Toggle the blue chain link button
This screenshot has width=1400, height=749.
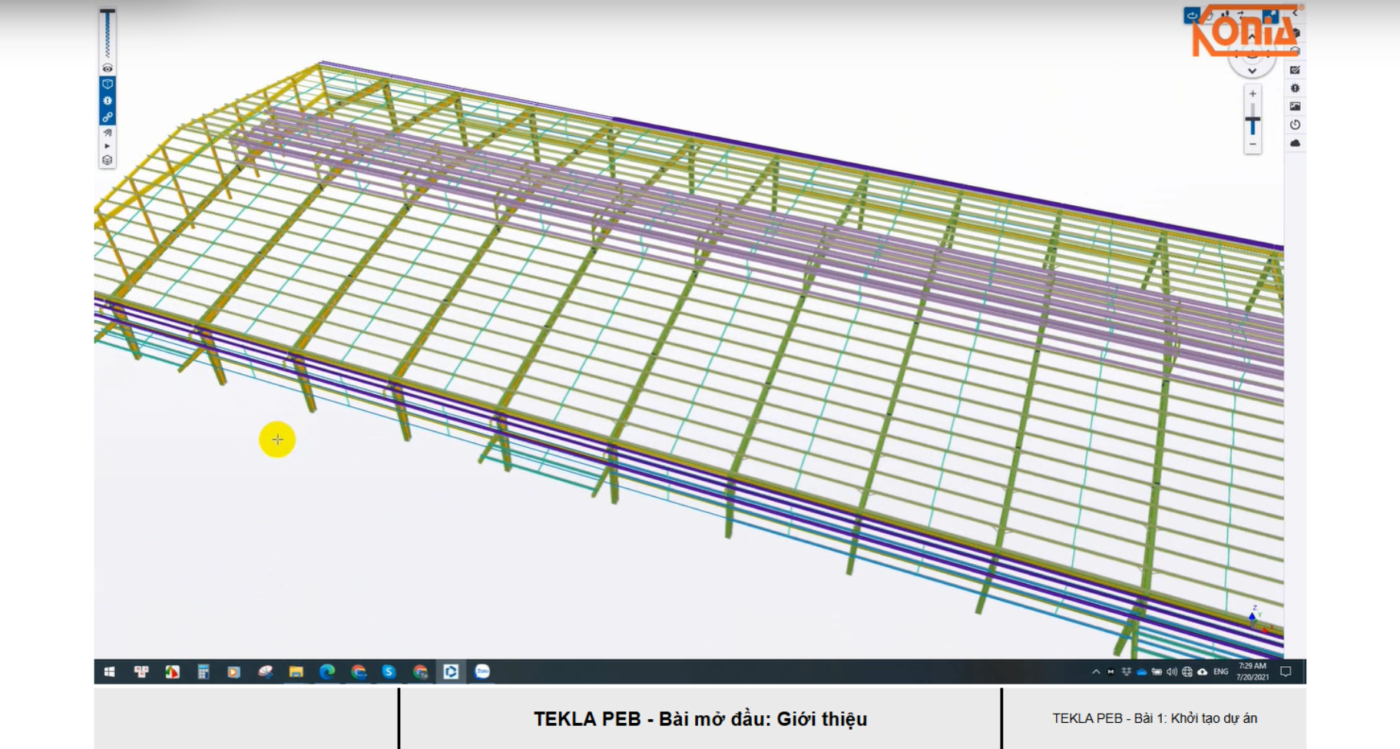pos(107,117)
